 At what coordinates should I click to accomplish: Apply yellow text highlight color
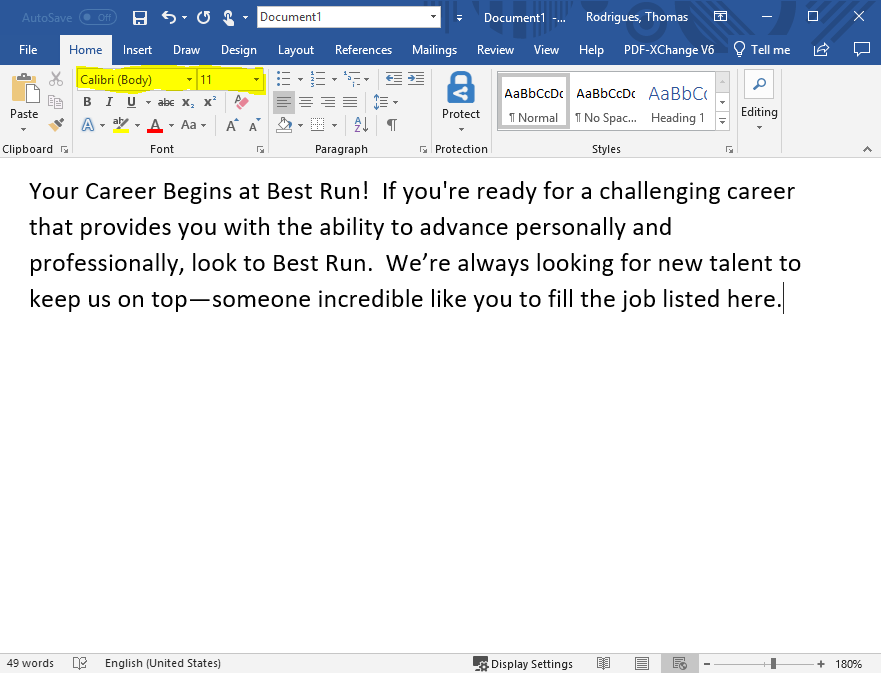121,125
